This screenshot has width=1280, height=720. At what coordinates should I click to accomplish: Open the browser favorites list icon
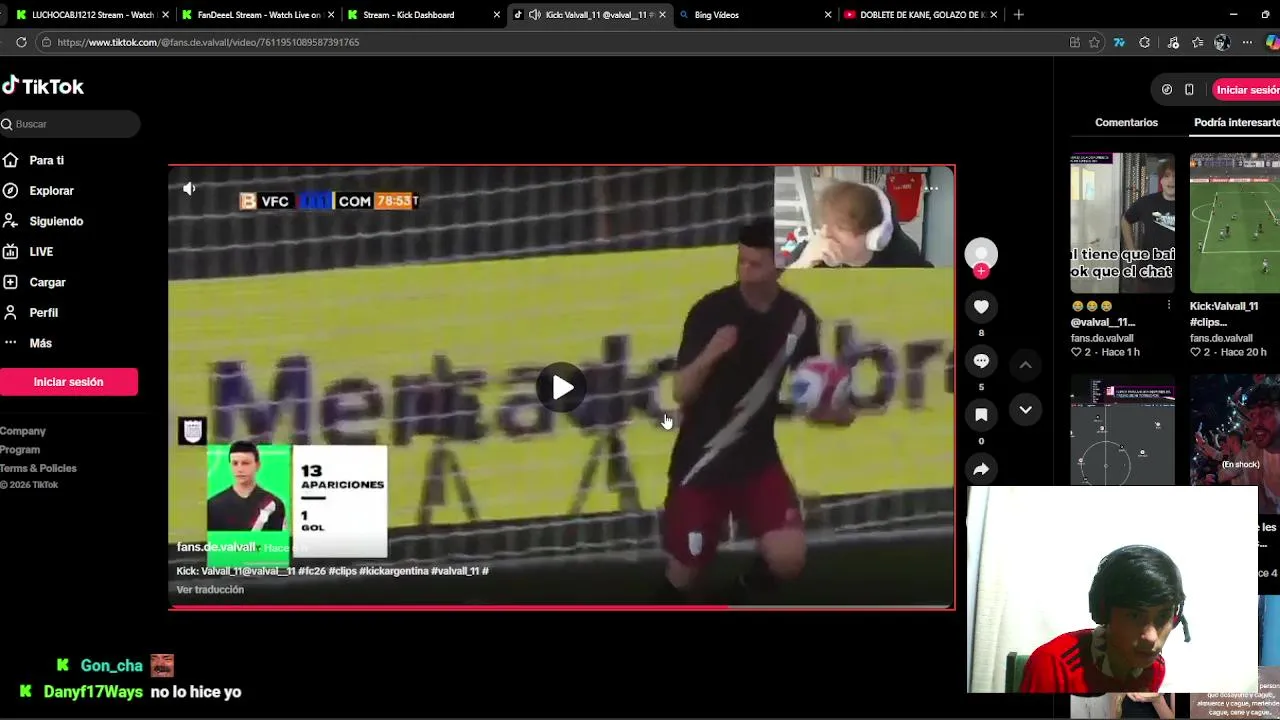(1197, 42)
